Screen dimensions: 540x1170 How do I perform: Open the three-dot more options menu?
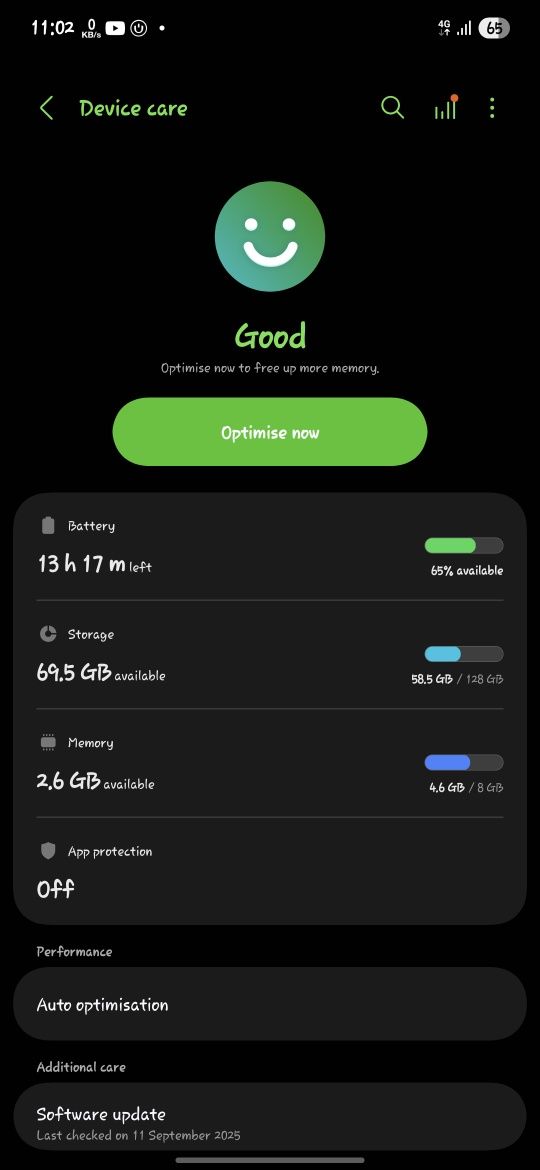coord(492,108)
